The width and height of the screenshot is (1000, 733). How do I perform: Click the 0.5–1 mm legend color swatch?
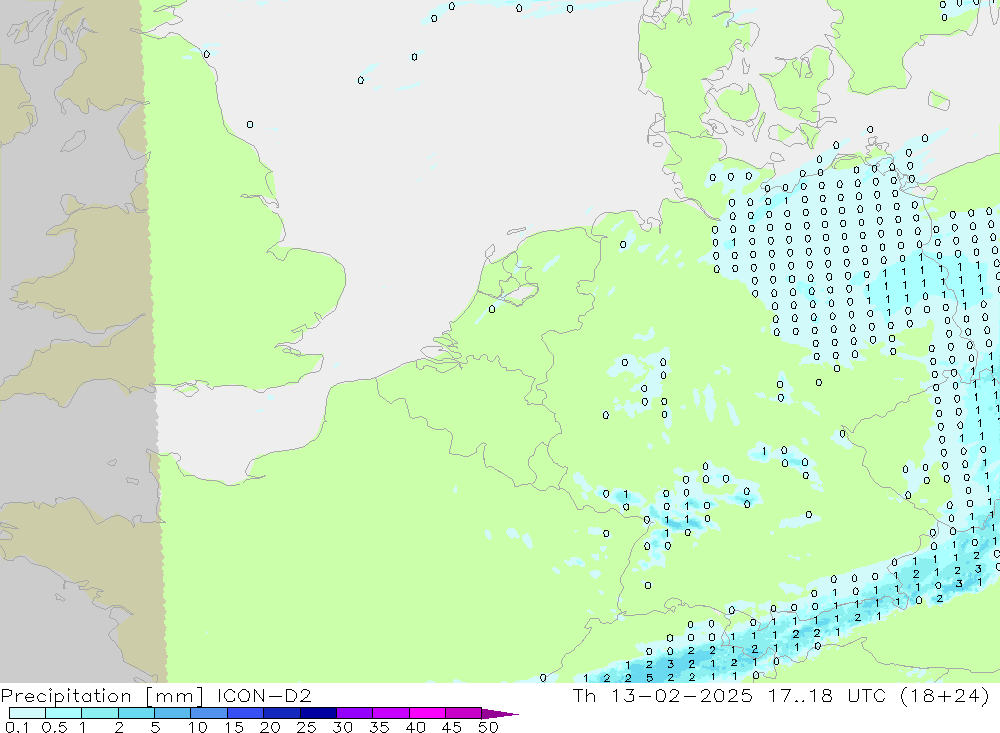point(64,713)
